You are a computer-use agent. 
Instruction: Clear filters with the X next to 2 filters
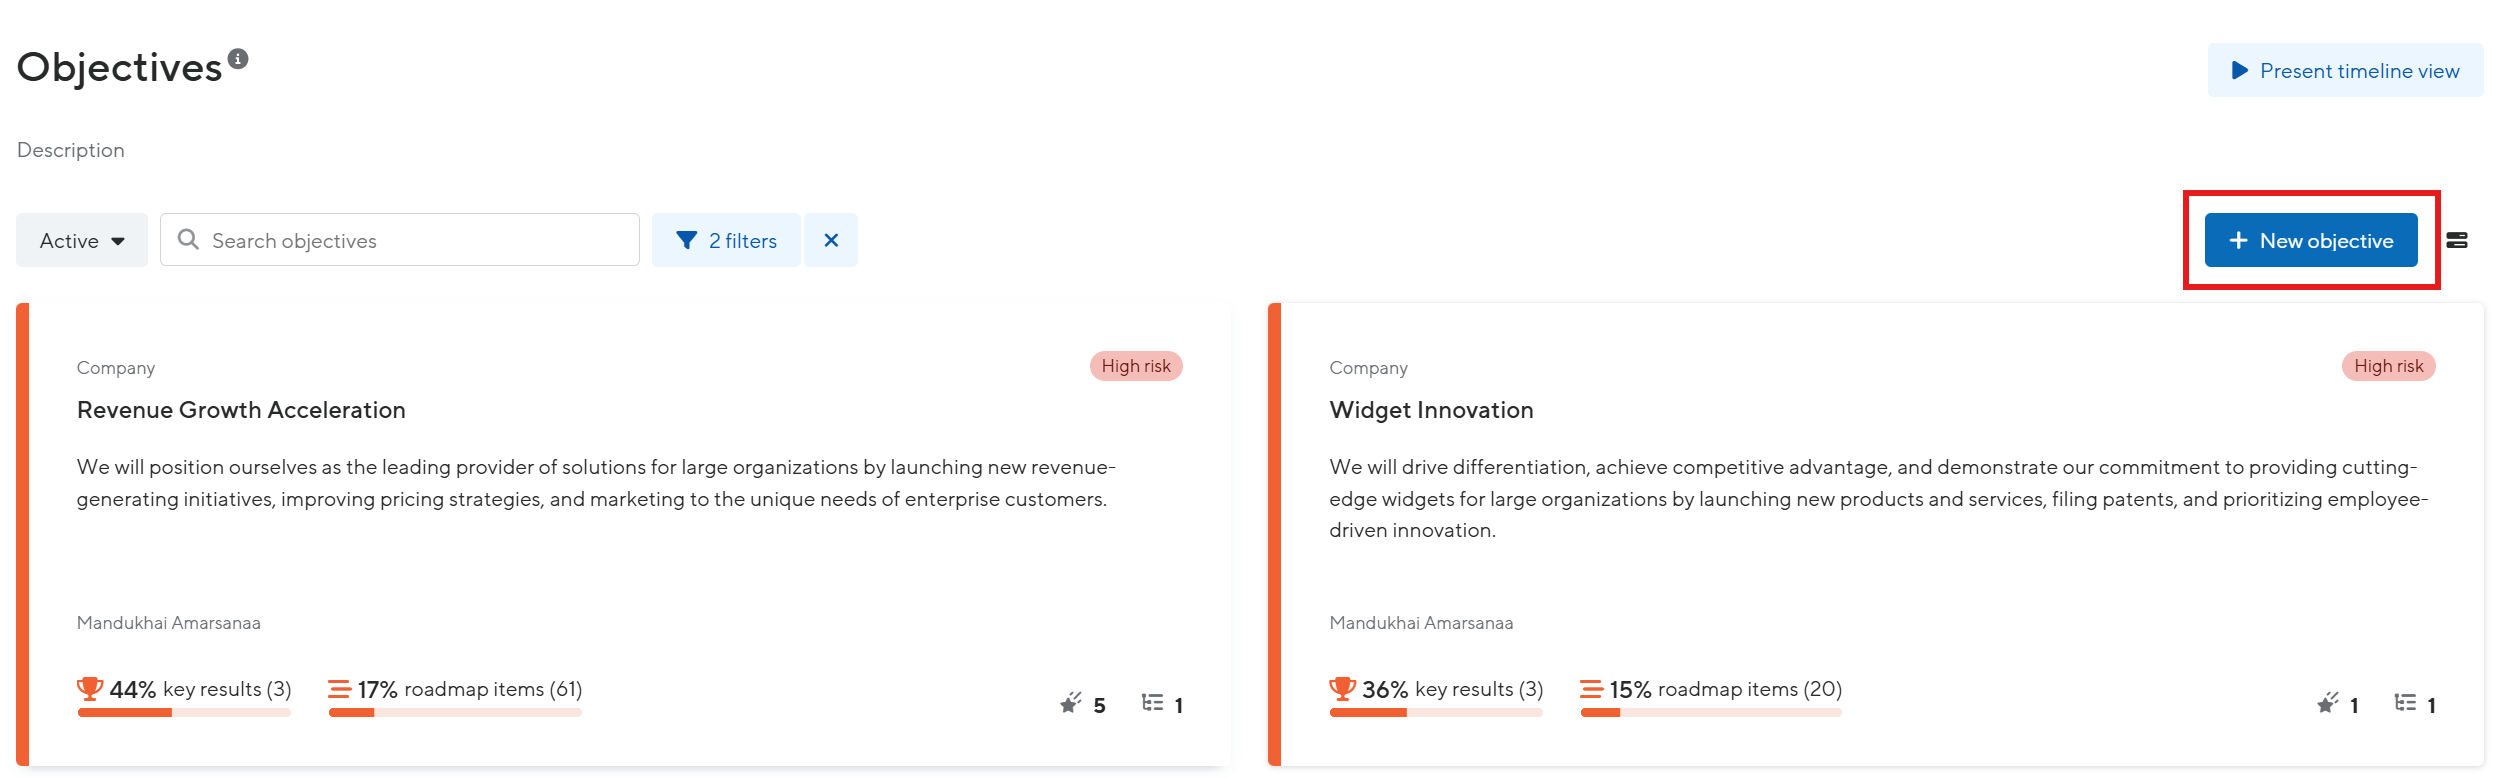pos(831,240)
